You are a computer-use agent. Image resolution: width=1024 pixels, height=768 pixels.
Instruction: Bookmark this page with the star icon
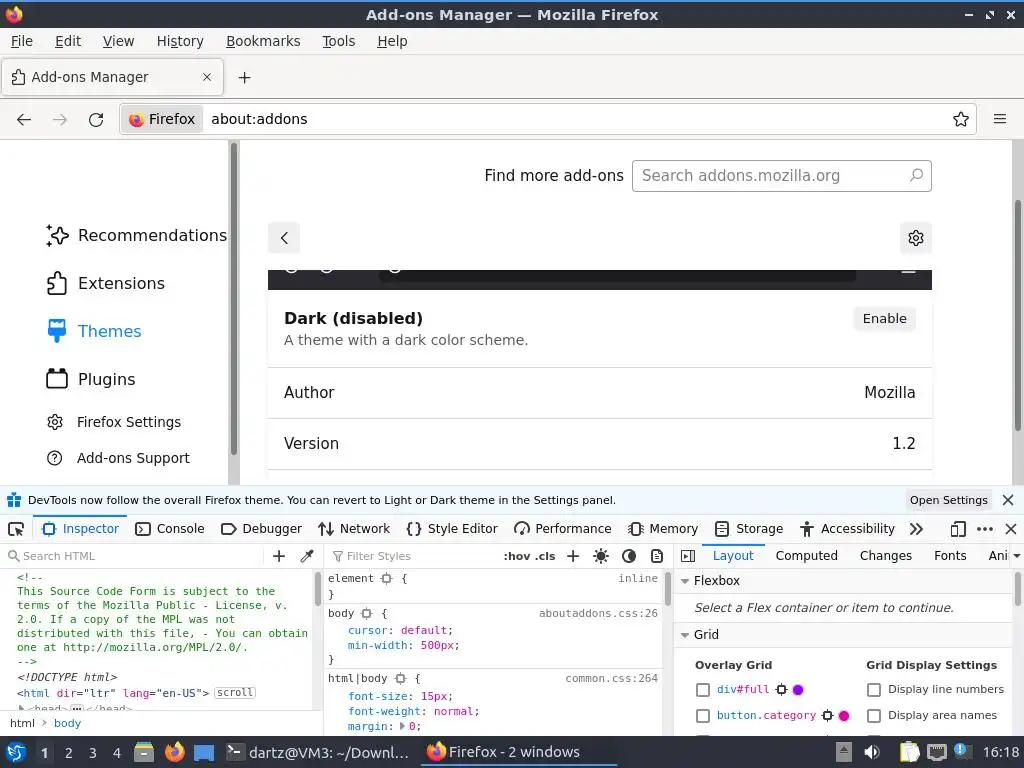961,119
